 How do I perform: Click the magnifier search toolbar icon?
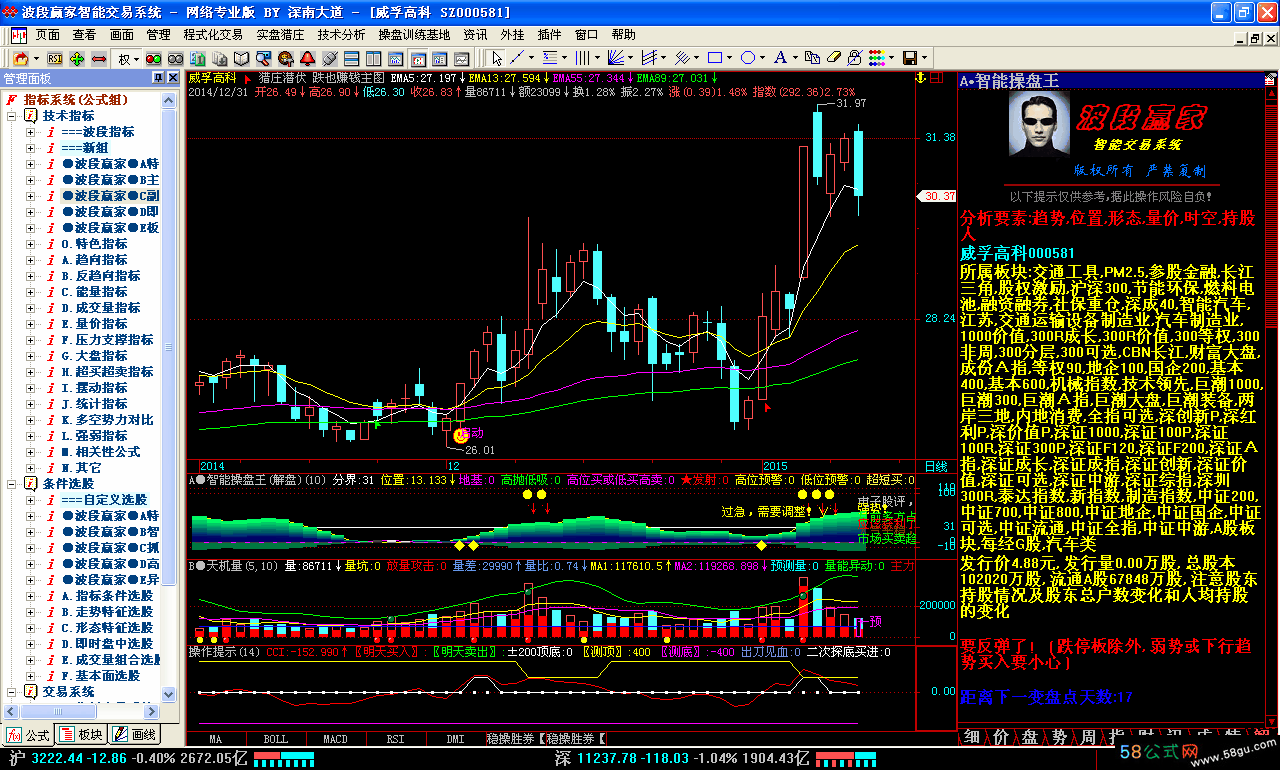coord(263,58)
